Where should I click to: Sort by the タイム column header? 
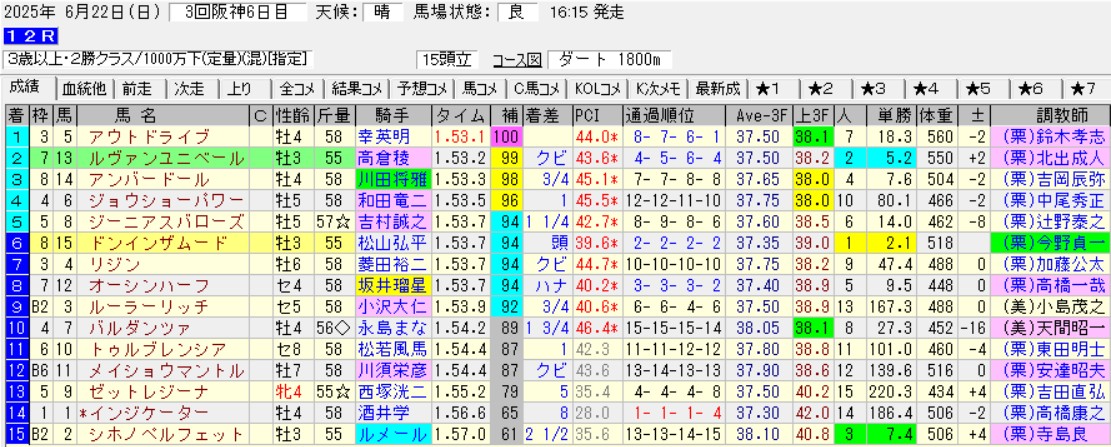pos(462,113)
